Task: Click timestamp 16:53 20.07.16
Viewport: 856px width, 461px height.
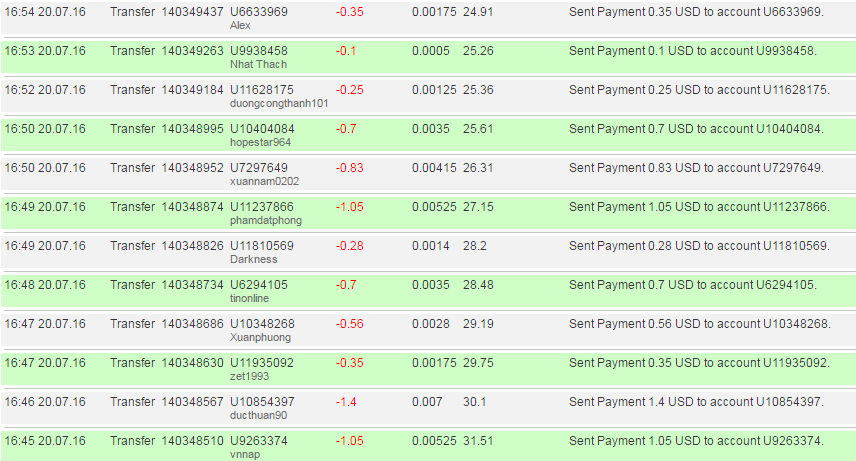Action: pos(45,51)
